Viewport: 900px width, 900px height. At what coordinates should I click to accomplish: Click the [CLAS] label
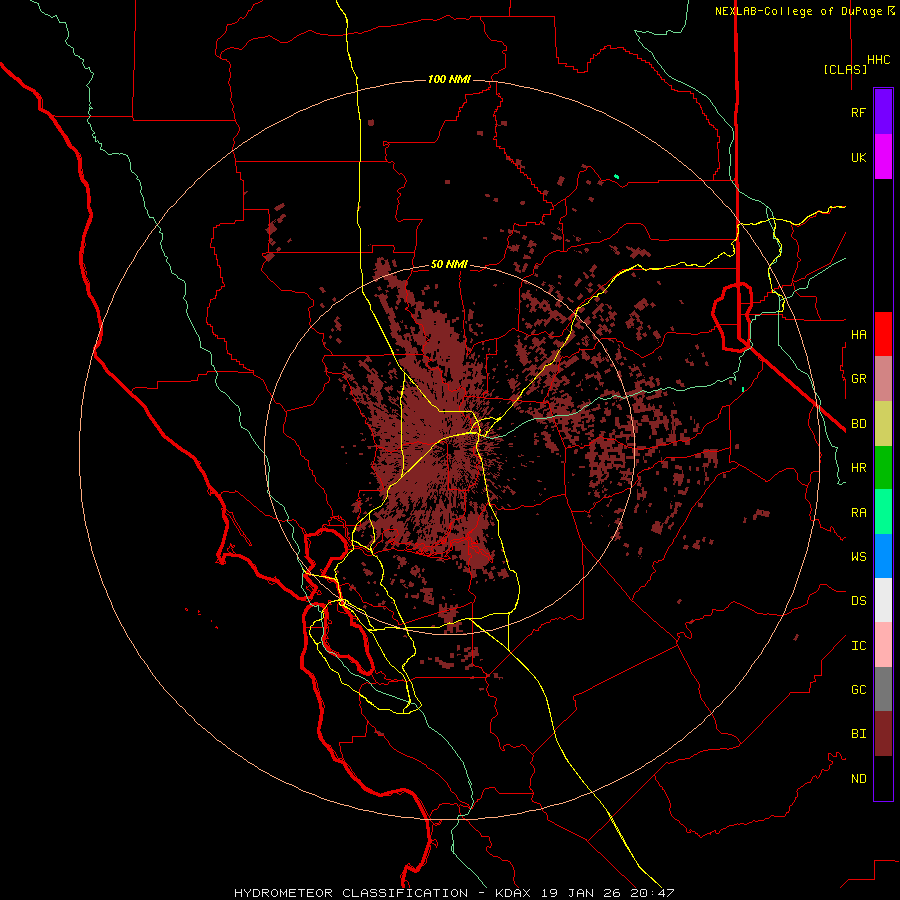845,69
